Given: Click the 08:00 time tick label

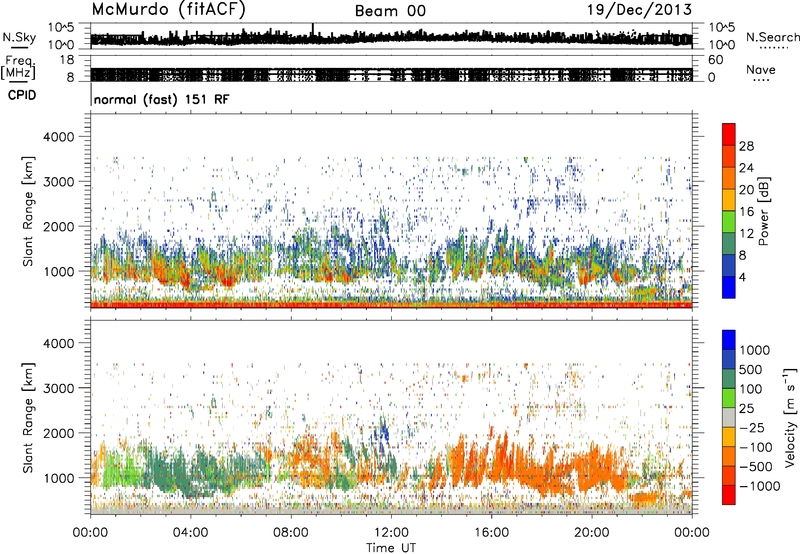Looking at the screenshot, I should coord(291,533).
